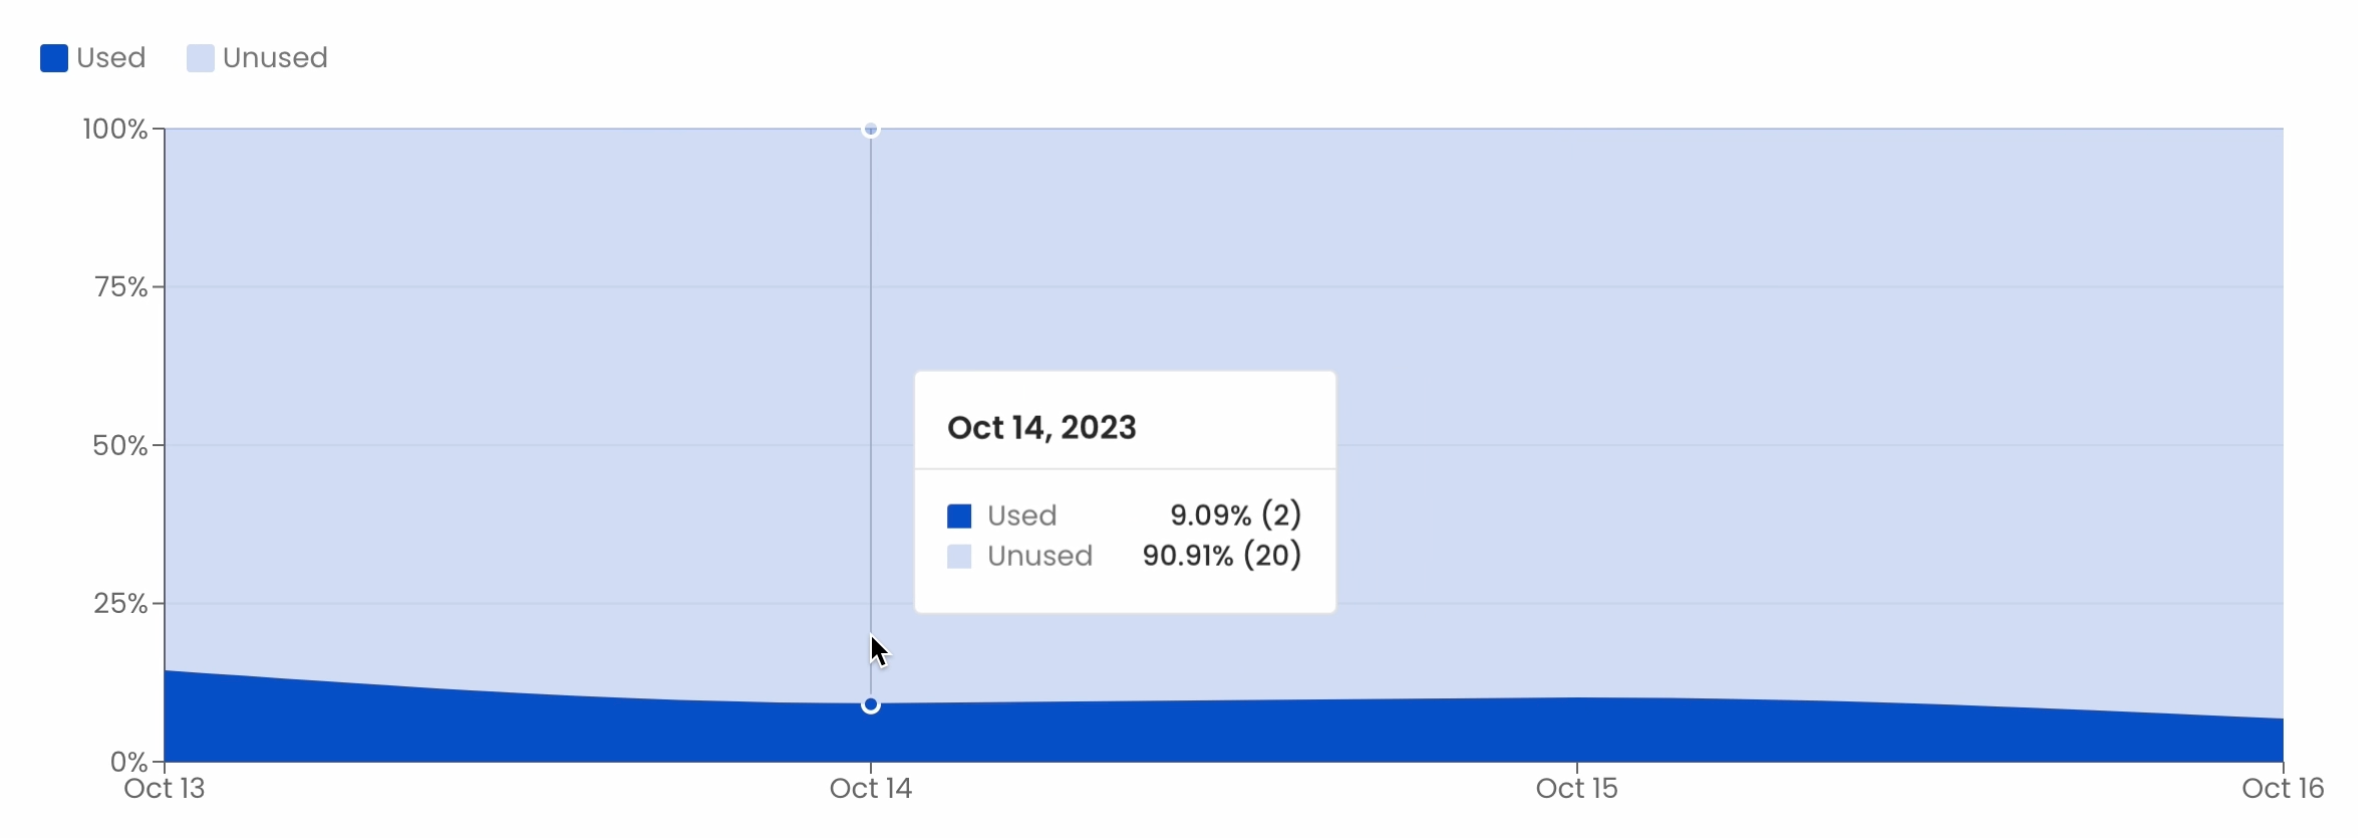
Task: Toggle the Used series legend label
Action: coord(111,58)
